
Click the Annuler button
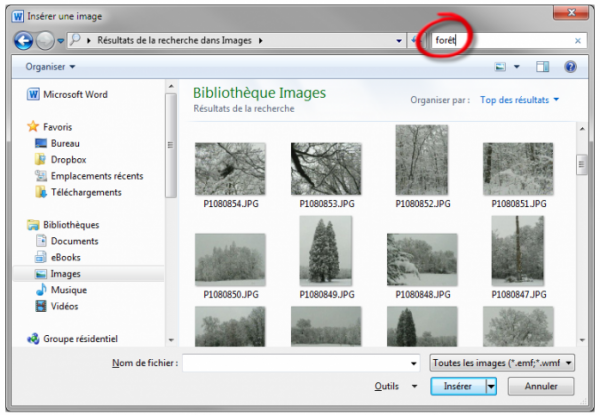point(541,386)
